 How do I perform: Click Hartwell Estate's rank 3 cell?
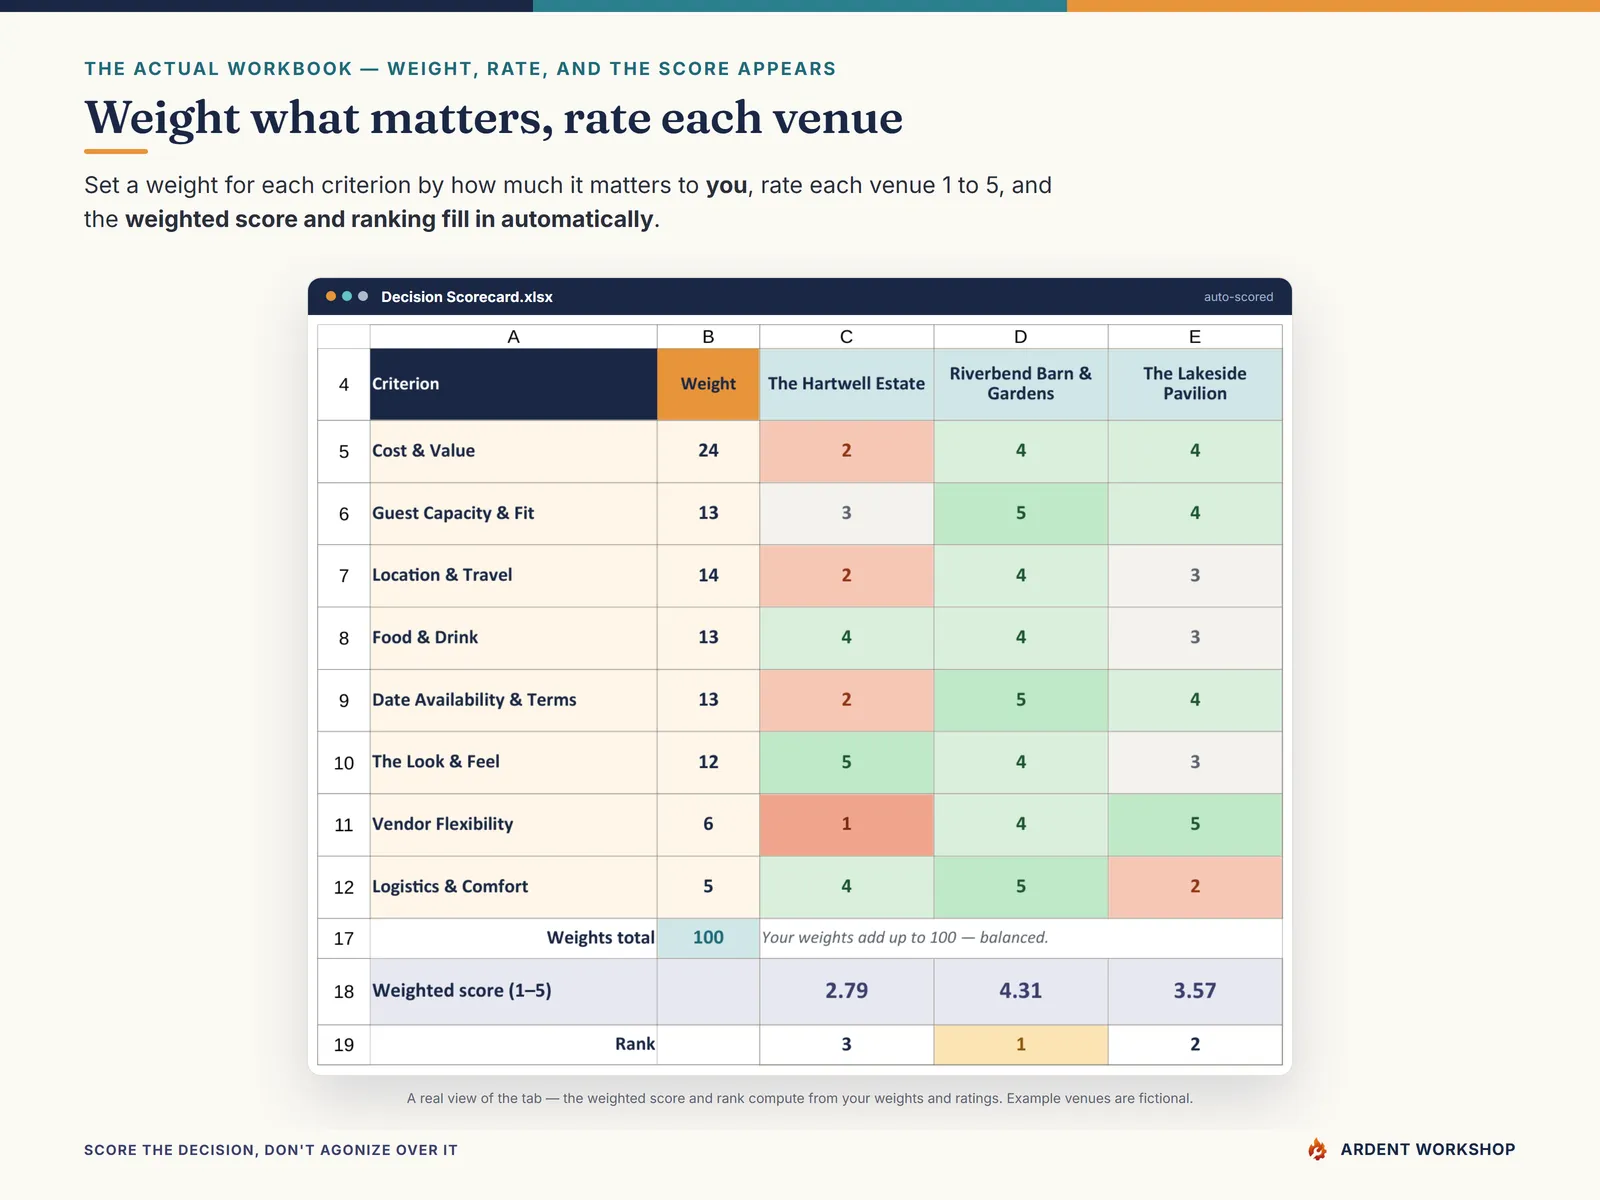(846, 1044)
